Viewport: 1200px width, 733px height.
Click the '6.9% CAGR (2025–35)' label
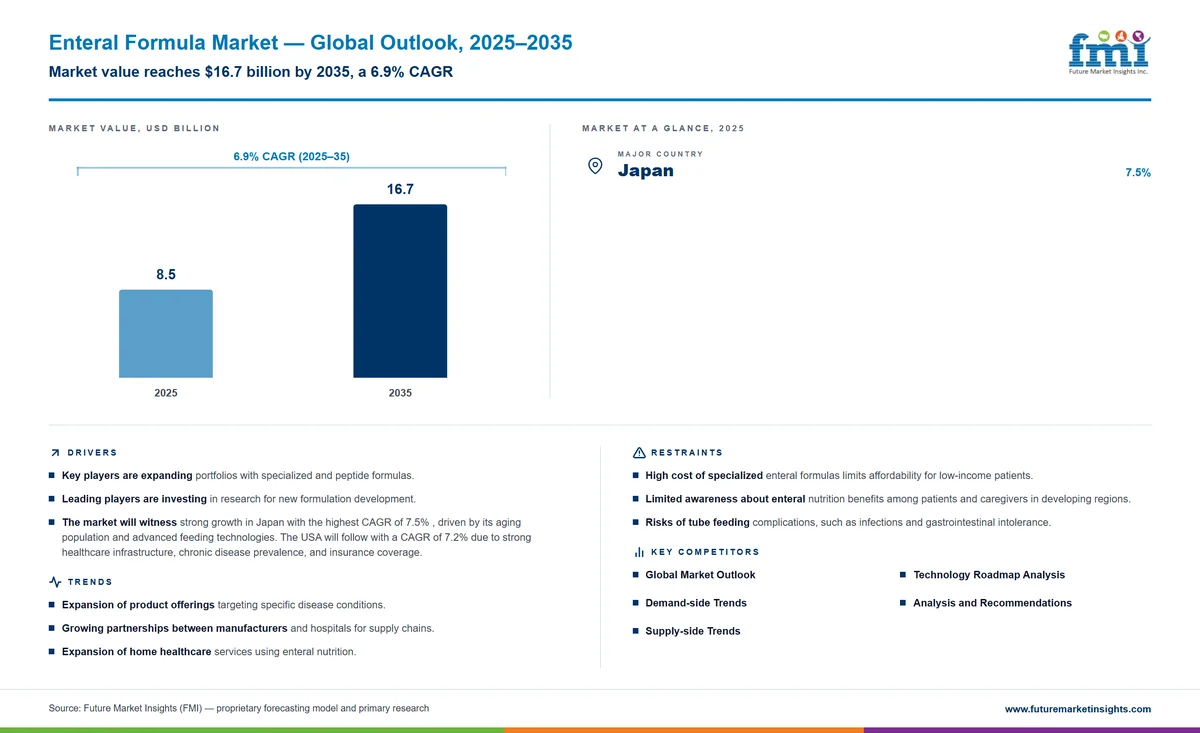(x=291, y=157)
